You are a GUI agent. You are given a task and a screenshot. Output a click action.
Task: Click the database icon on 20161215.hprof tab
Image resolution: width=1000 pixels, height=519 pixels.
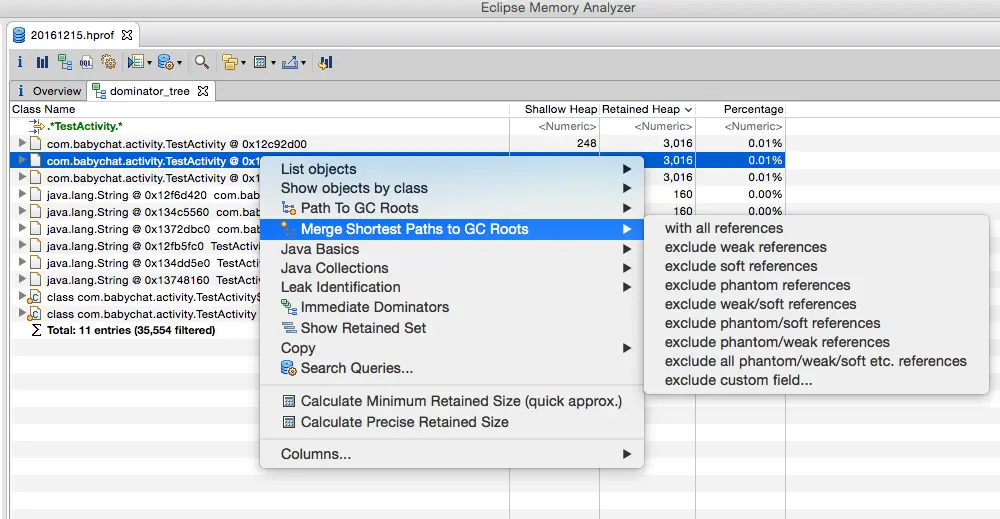[x=19, y=35]
